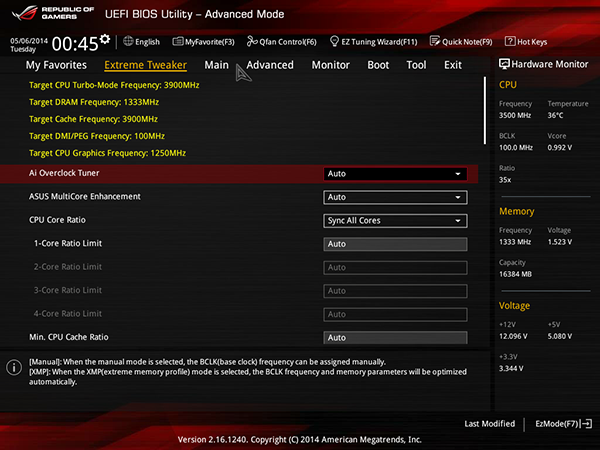Click the memory capacity value 16384 MB
Image resolution: width=600 pixels, height=450 pixels.
click(515, 274)
